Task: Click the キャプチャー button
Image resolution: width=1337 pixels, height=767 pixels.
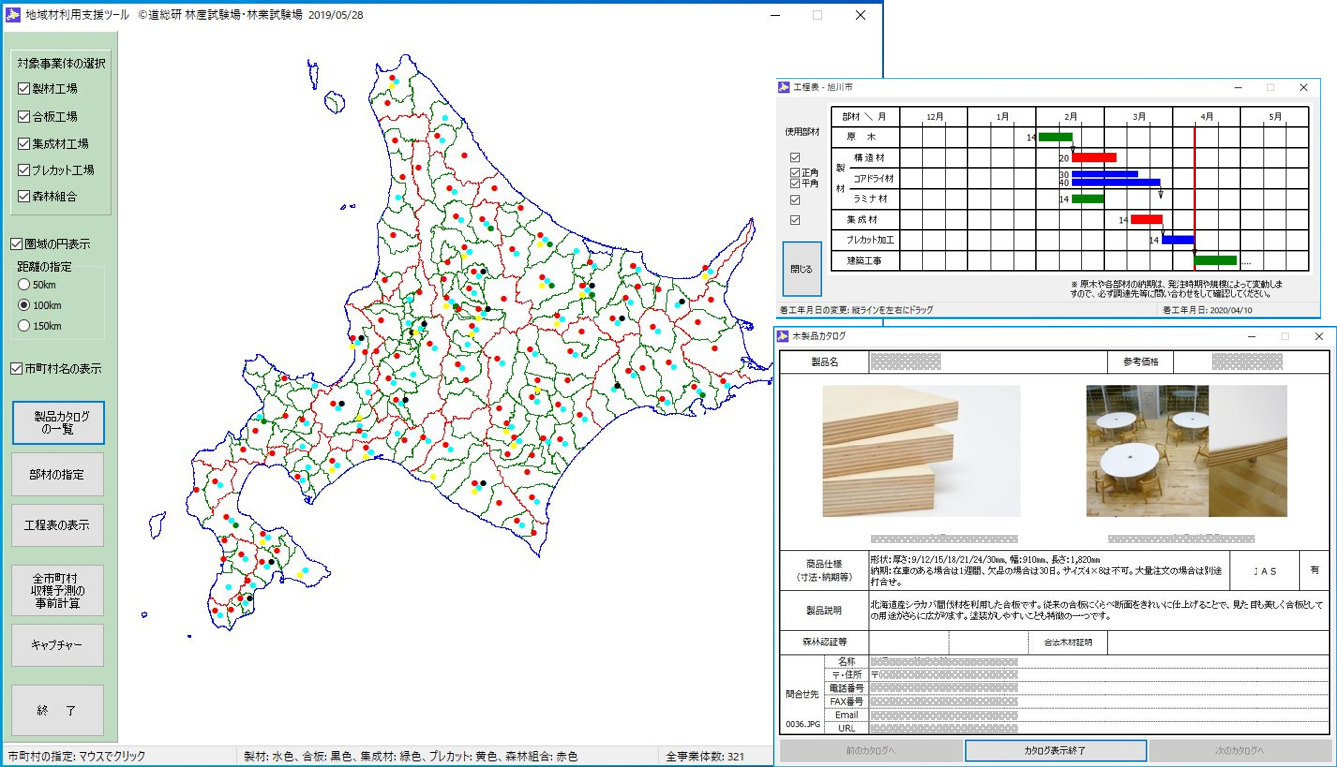Action: click(59, 646)
